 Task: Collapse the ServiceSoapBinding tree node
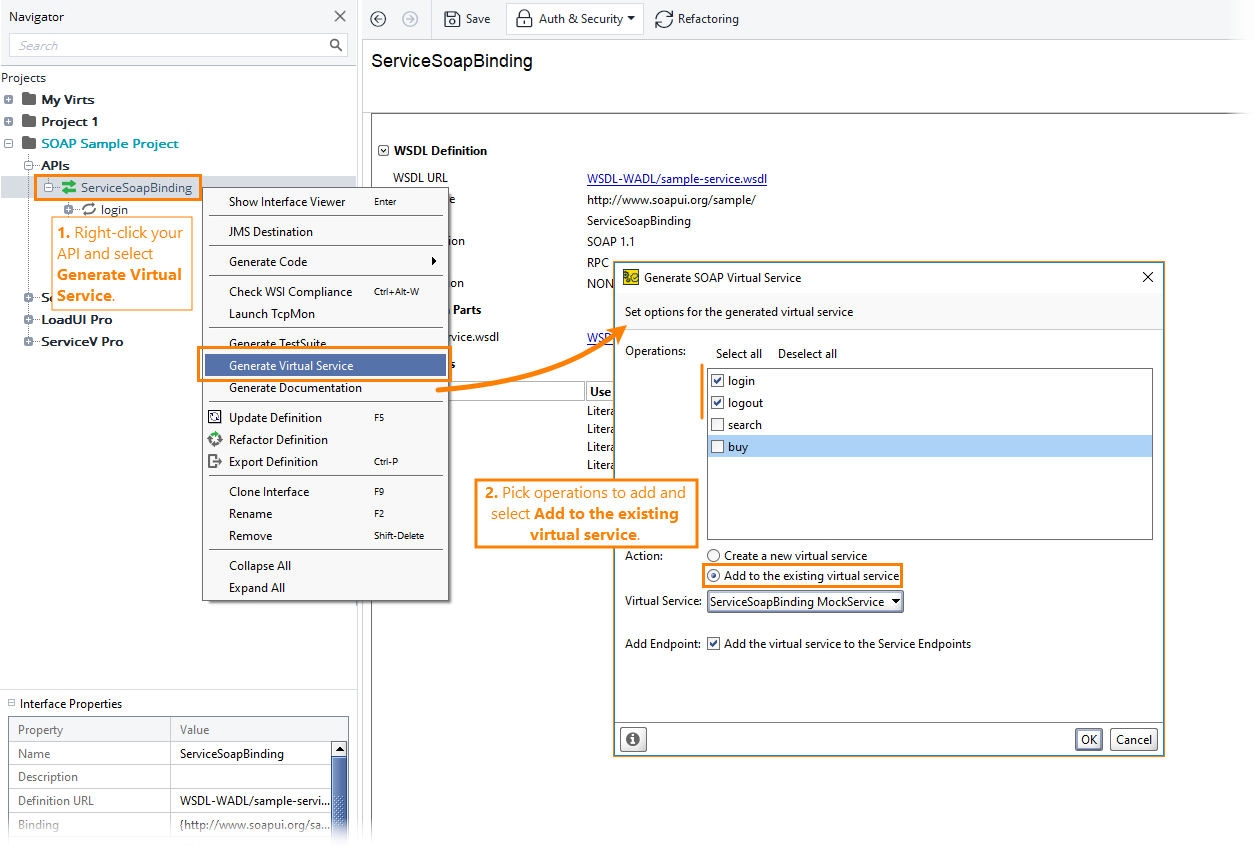point(48,187)
